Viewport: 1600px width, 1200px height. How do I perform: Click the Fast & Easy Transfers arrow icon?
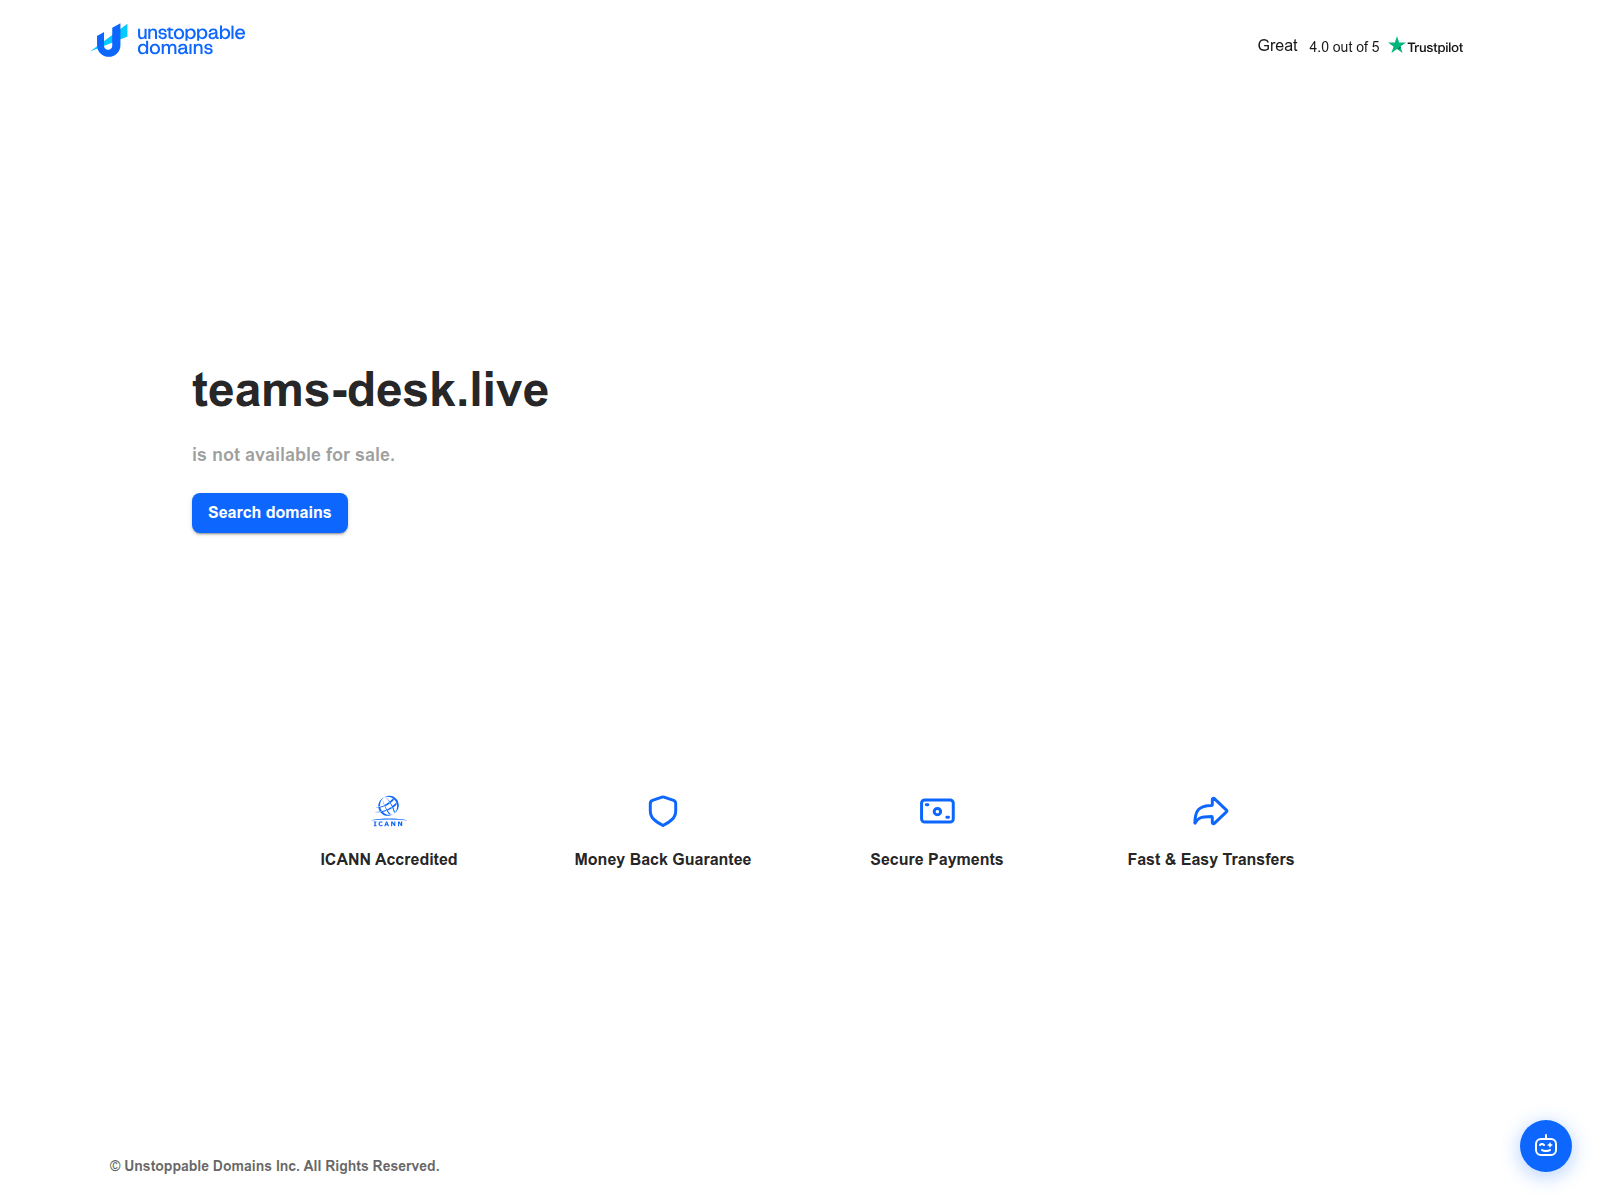click(1211, 811)
